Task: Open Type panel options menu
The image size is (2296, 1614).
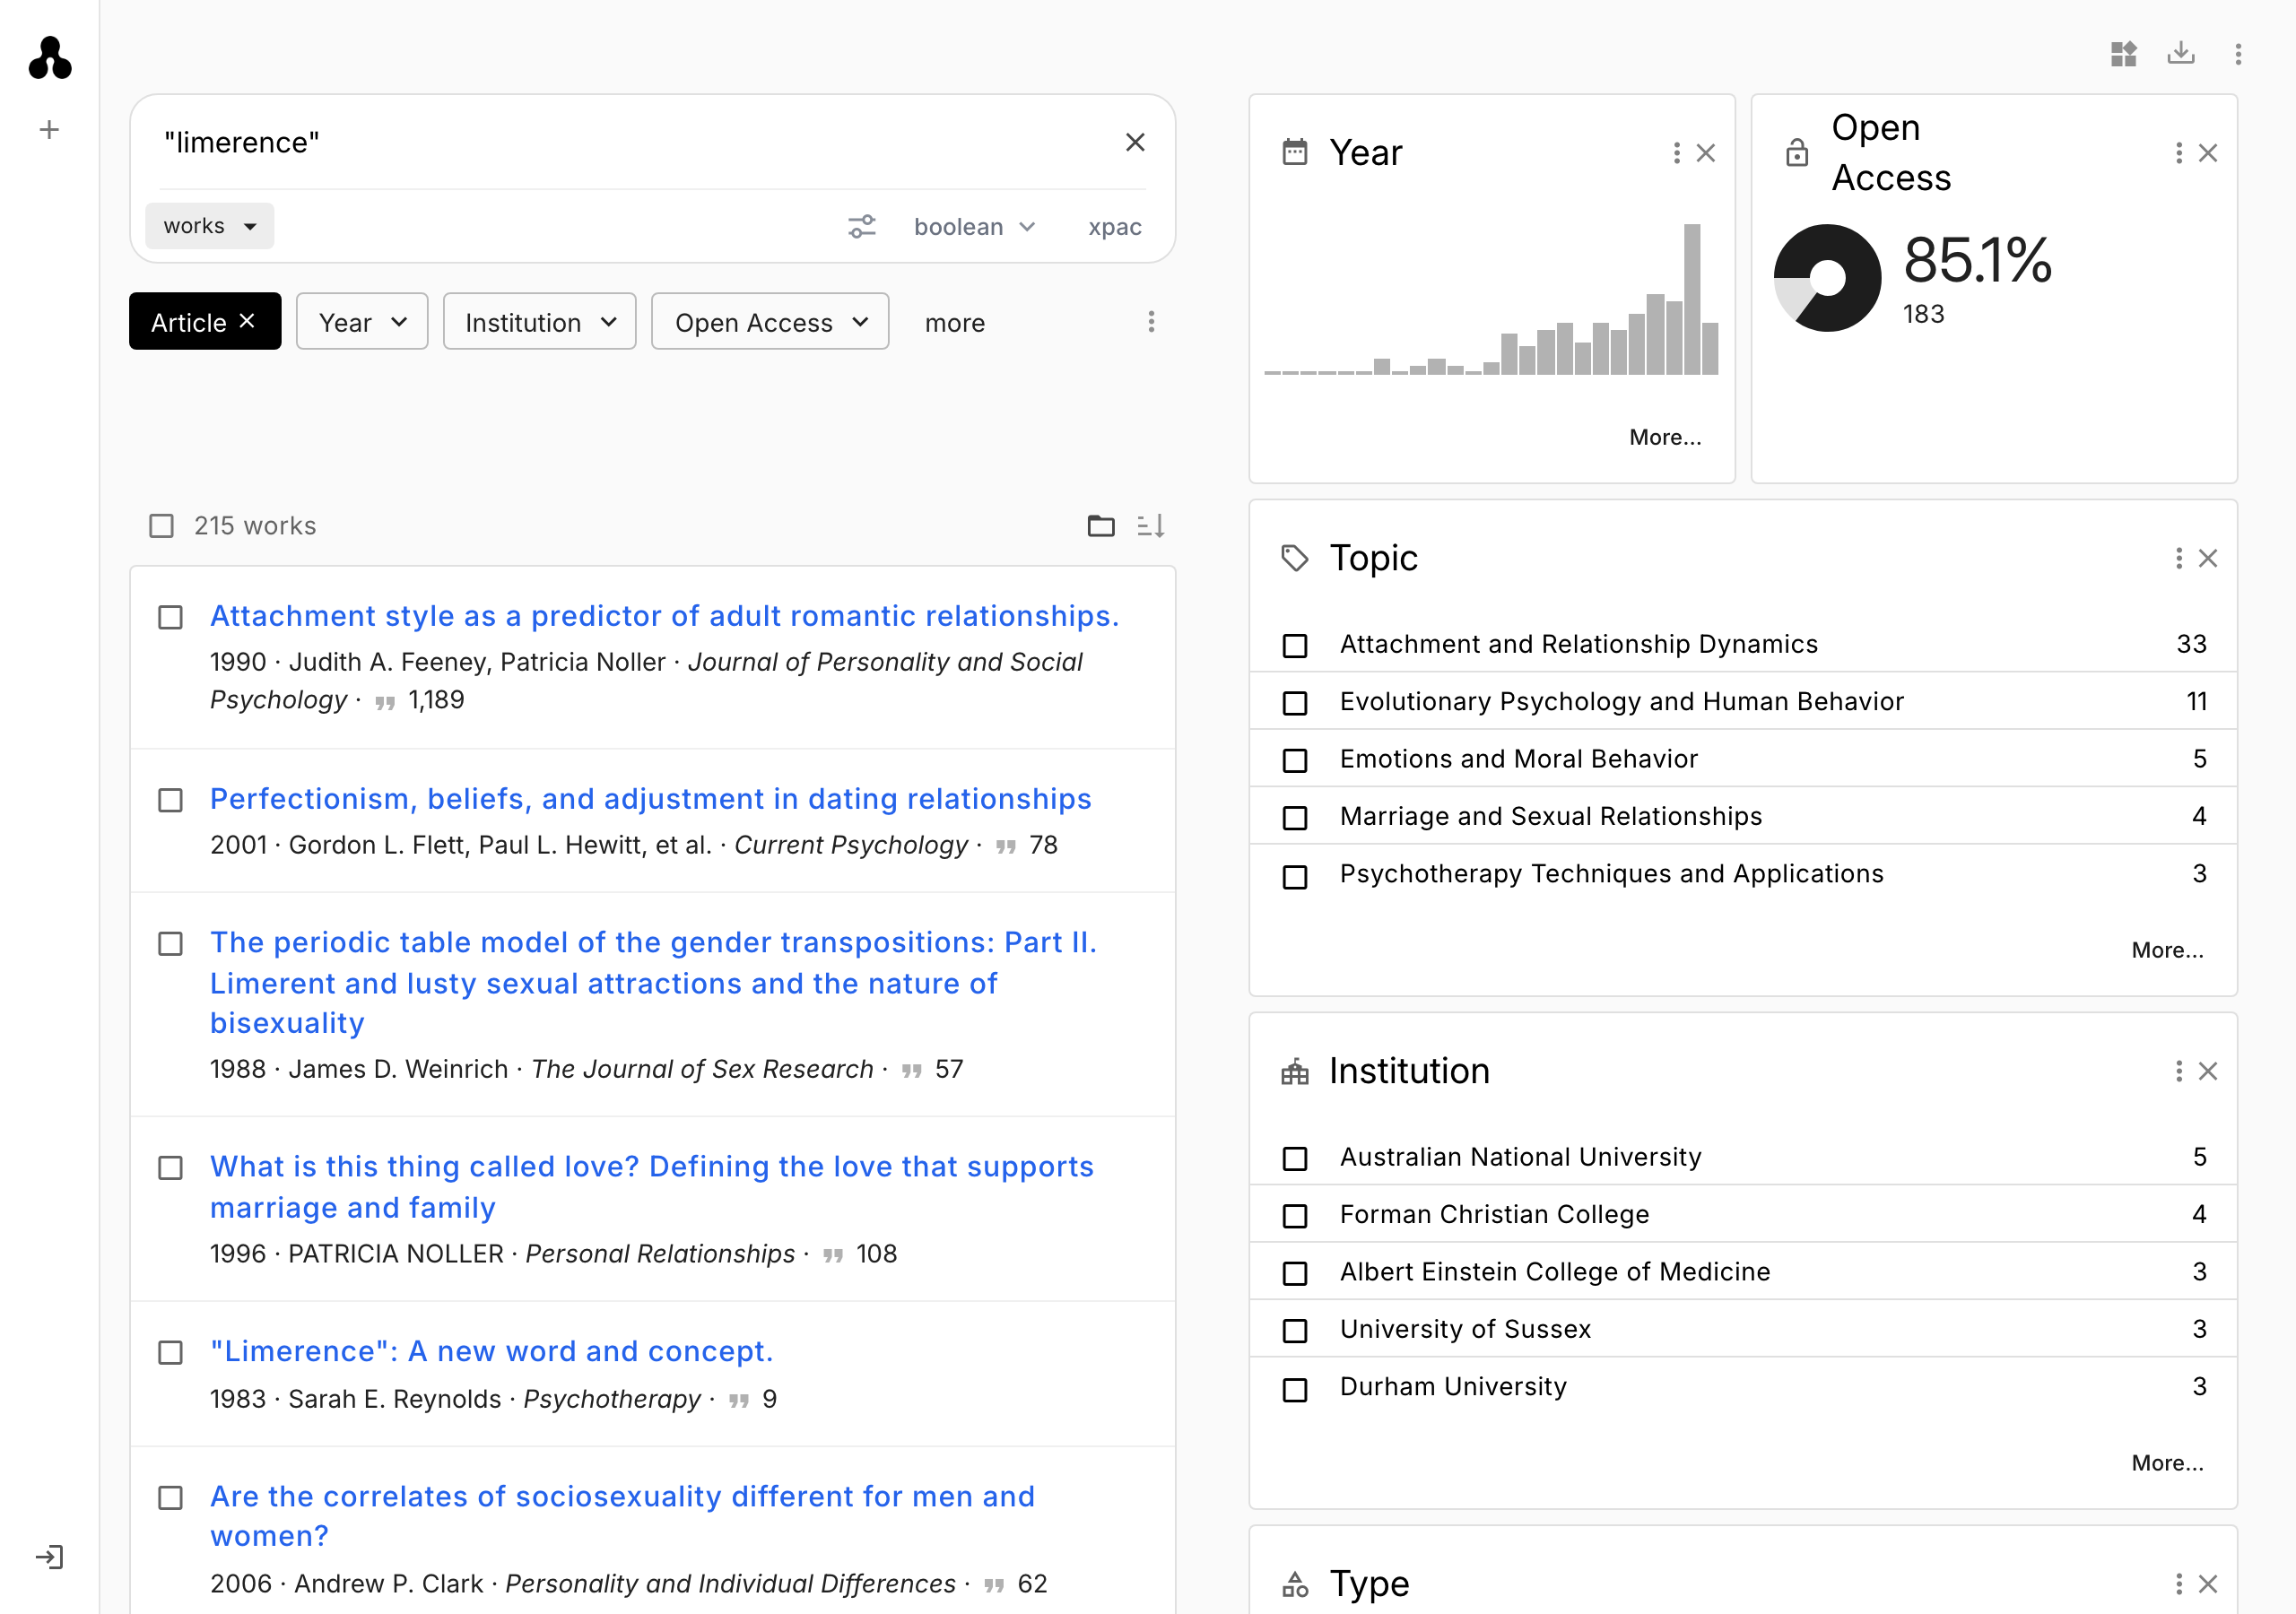Action: click(2179, 1584)
